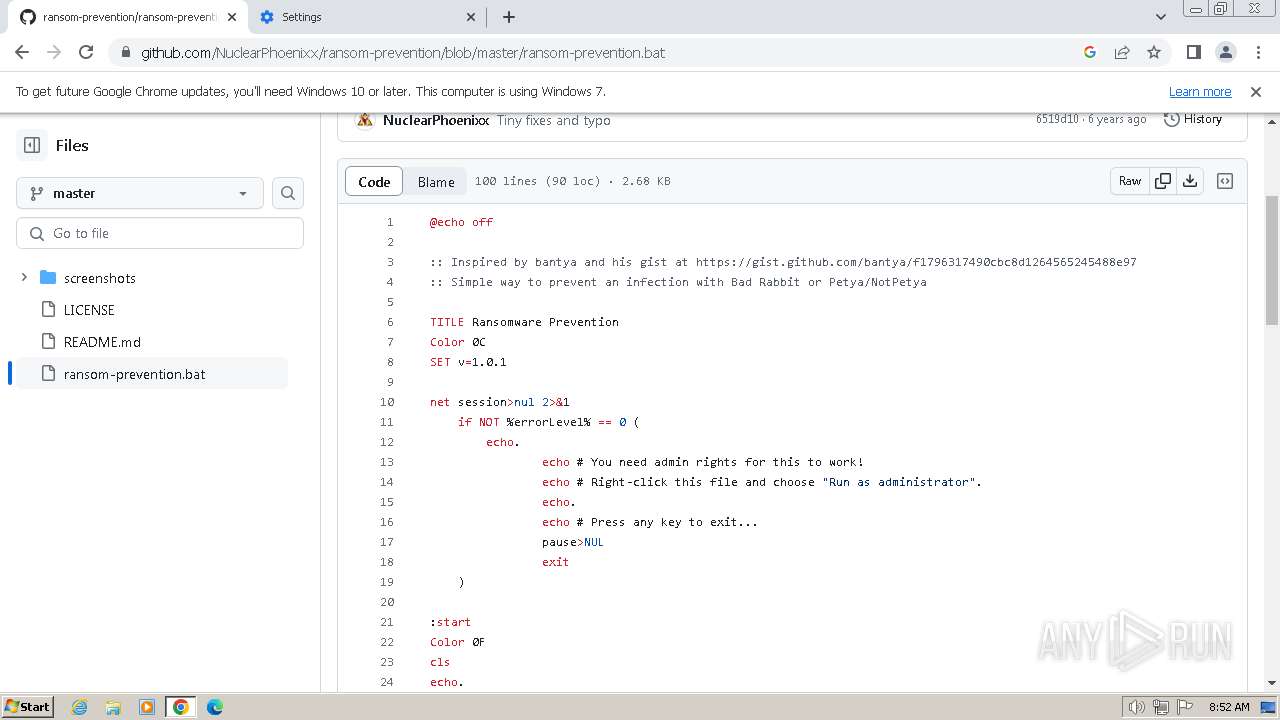Switch to the Settings tab

pos(367,17)
